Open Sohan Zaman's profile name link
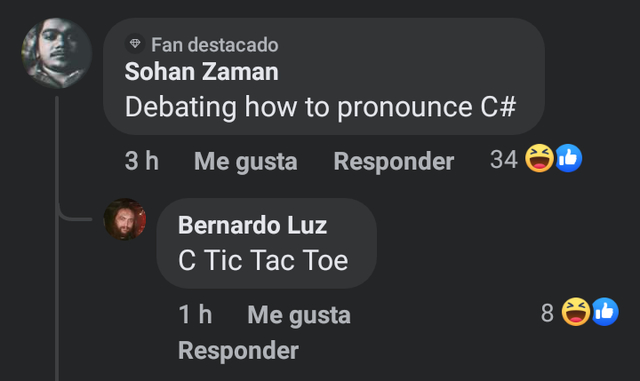The height and width of the screenshot is (381, 640). point(202,72)
